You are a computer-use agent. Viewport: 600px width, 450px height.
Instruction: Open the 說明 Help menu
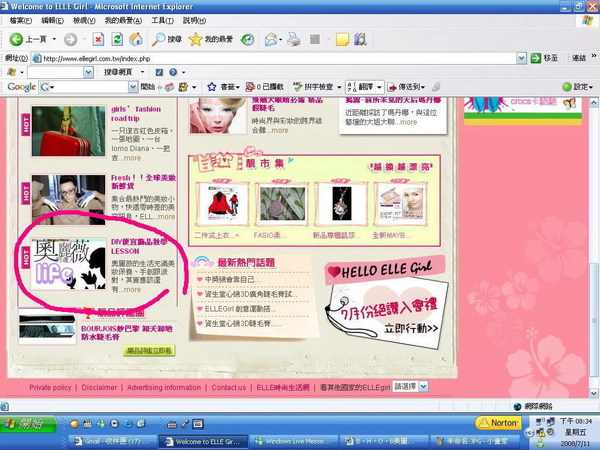click(194, 21)
